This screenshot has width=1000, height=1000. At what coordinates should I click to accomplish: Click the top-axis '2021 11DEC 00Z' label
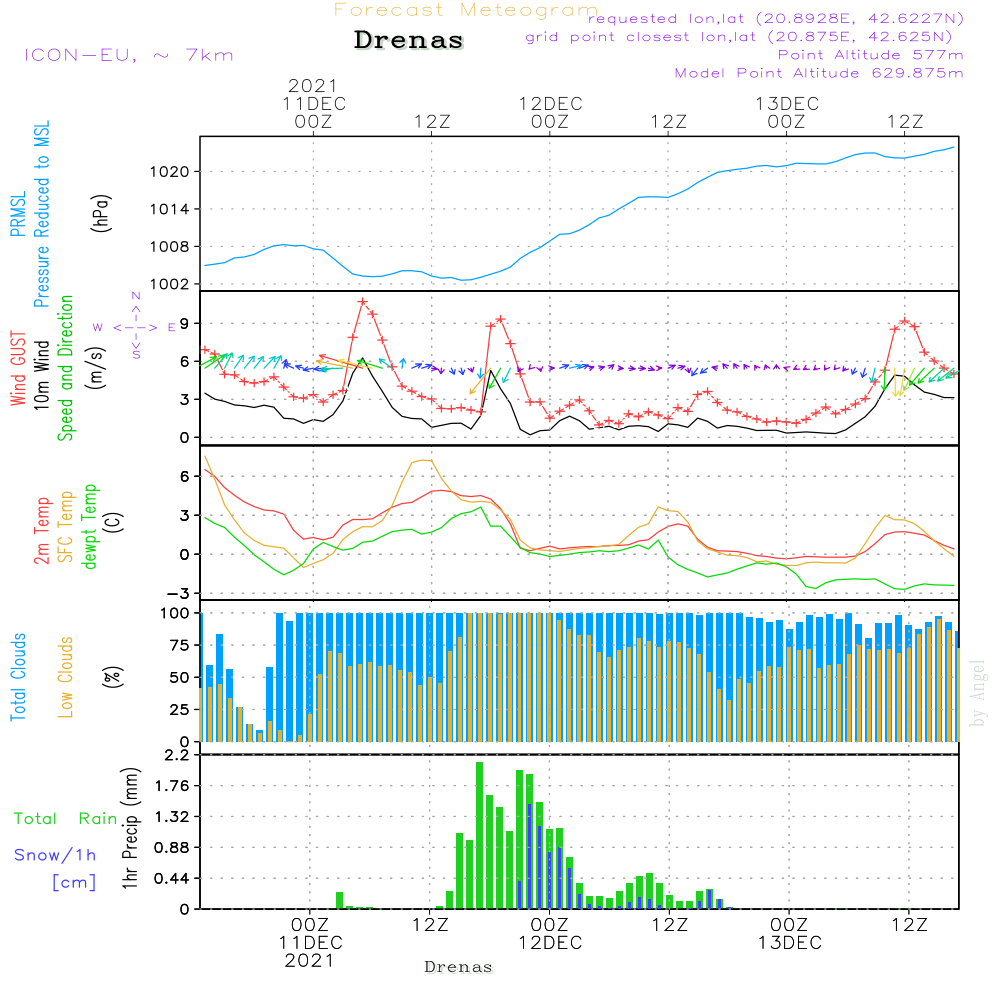pyautogui.click(x=313, y=103)
